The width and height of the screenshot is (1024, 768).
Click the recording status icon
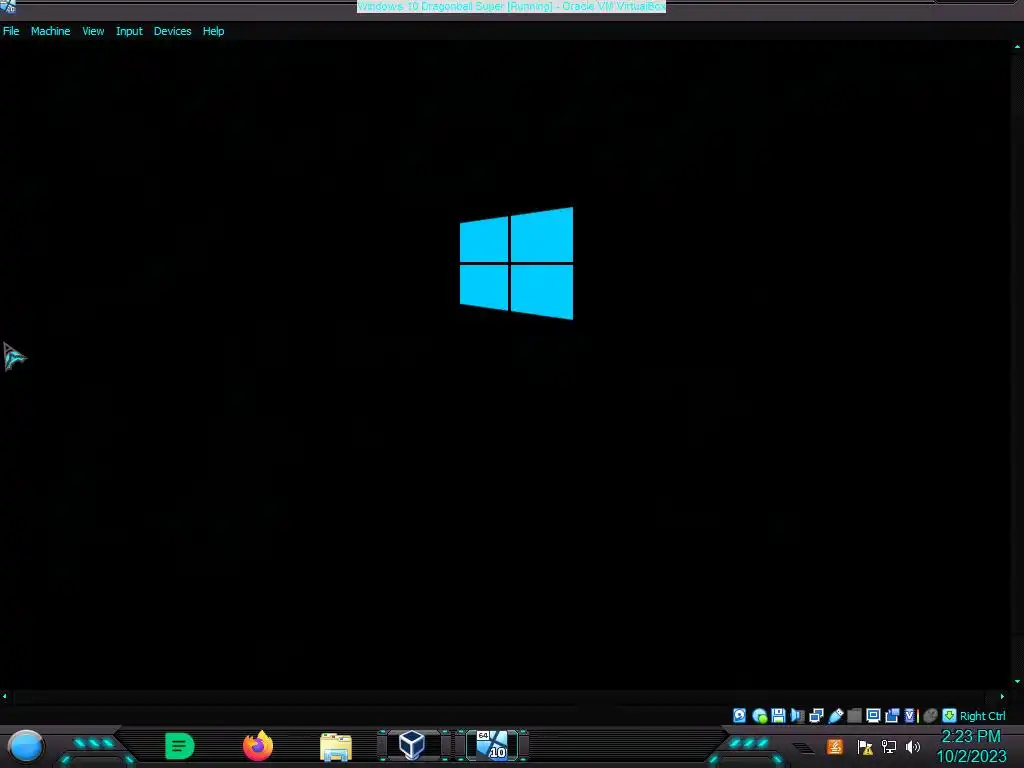pos(892,716)
